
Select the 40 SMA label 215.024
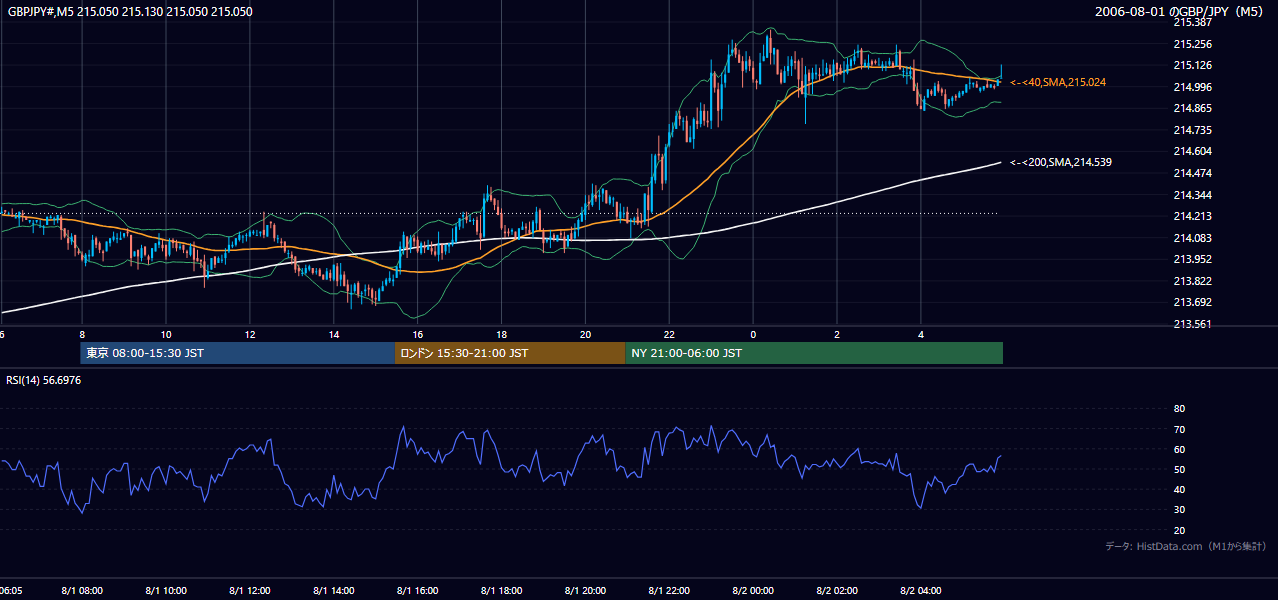1058,82
